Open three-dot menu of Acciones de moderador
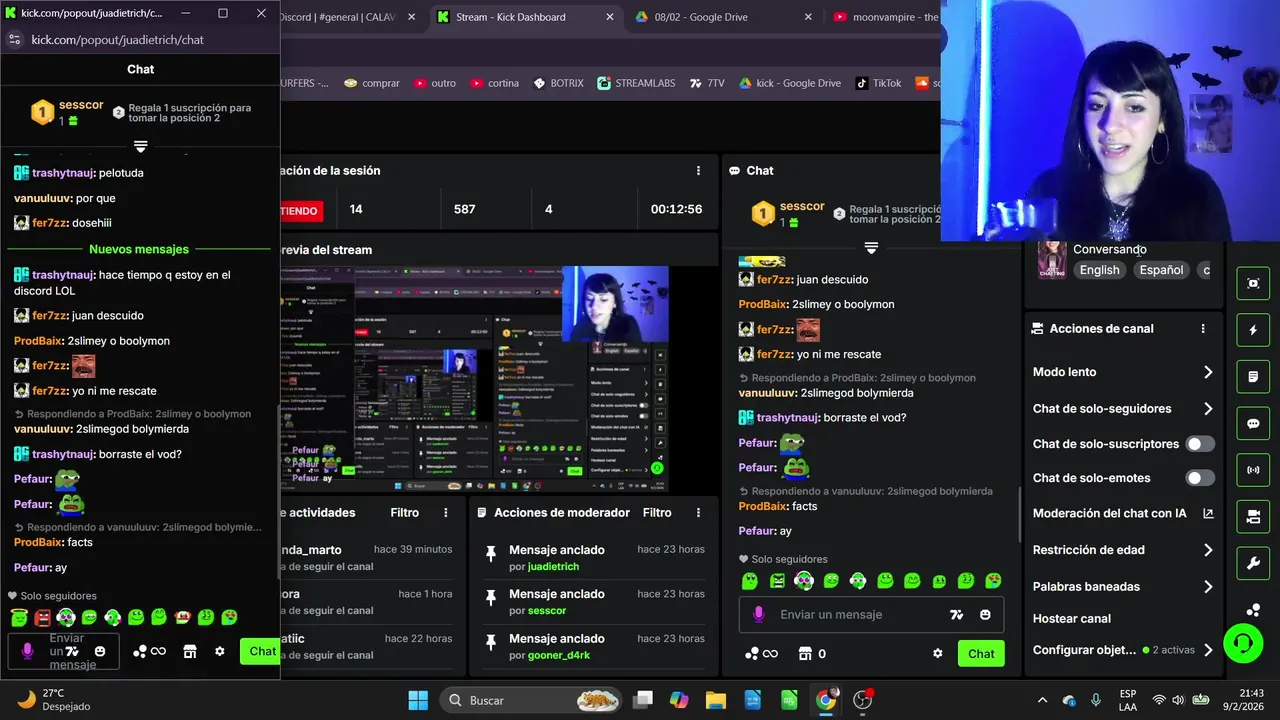 (x=698, y=512)
